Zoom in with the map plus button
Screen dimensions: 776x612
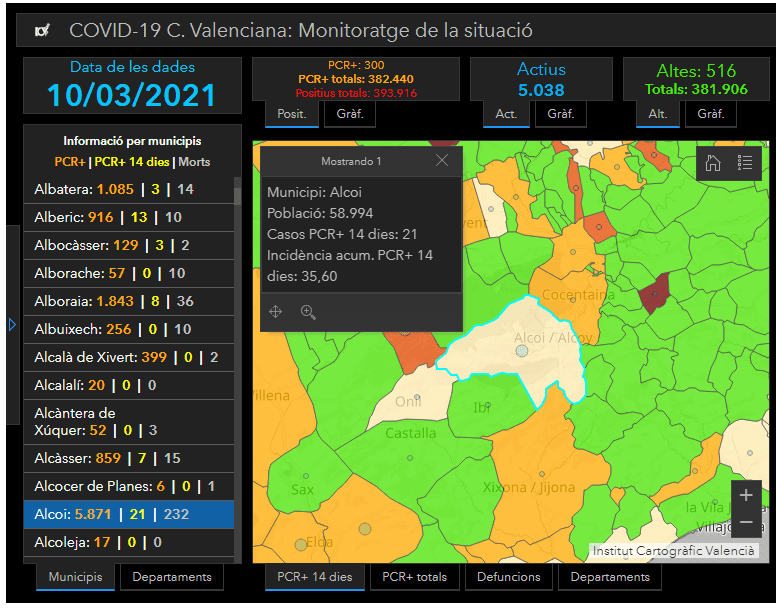(746, 495)
